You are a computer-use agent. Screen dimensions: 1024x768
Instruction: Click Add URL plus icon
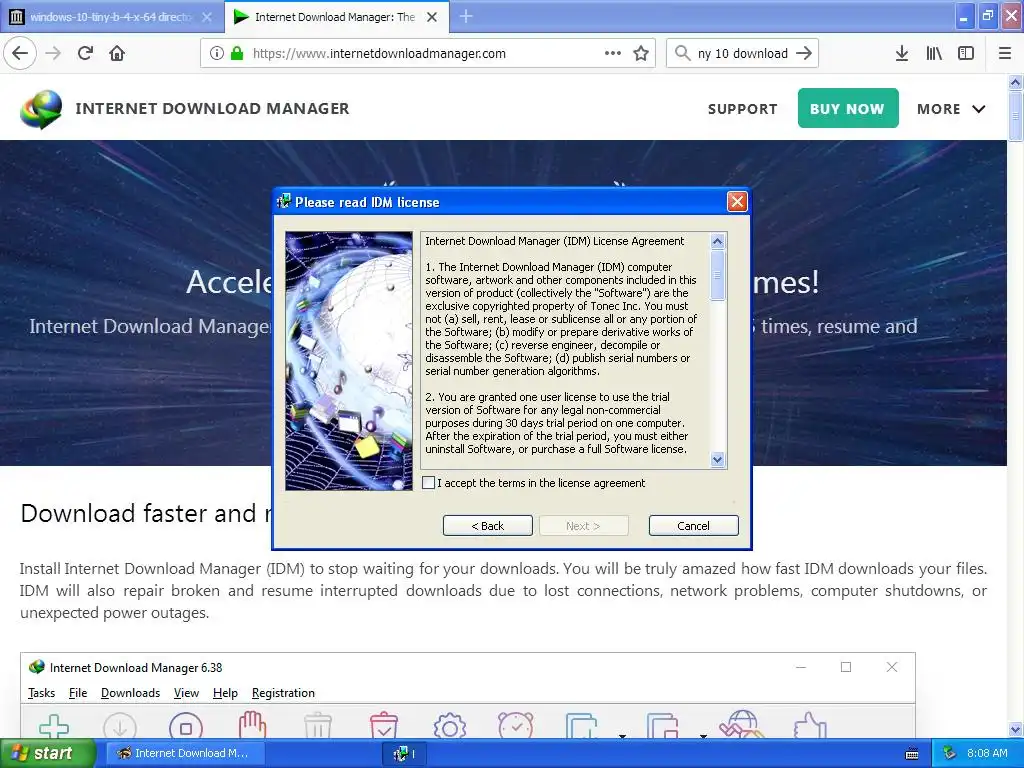click(x=54, y=726)
